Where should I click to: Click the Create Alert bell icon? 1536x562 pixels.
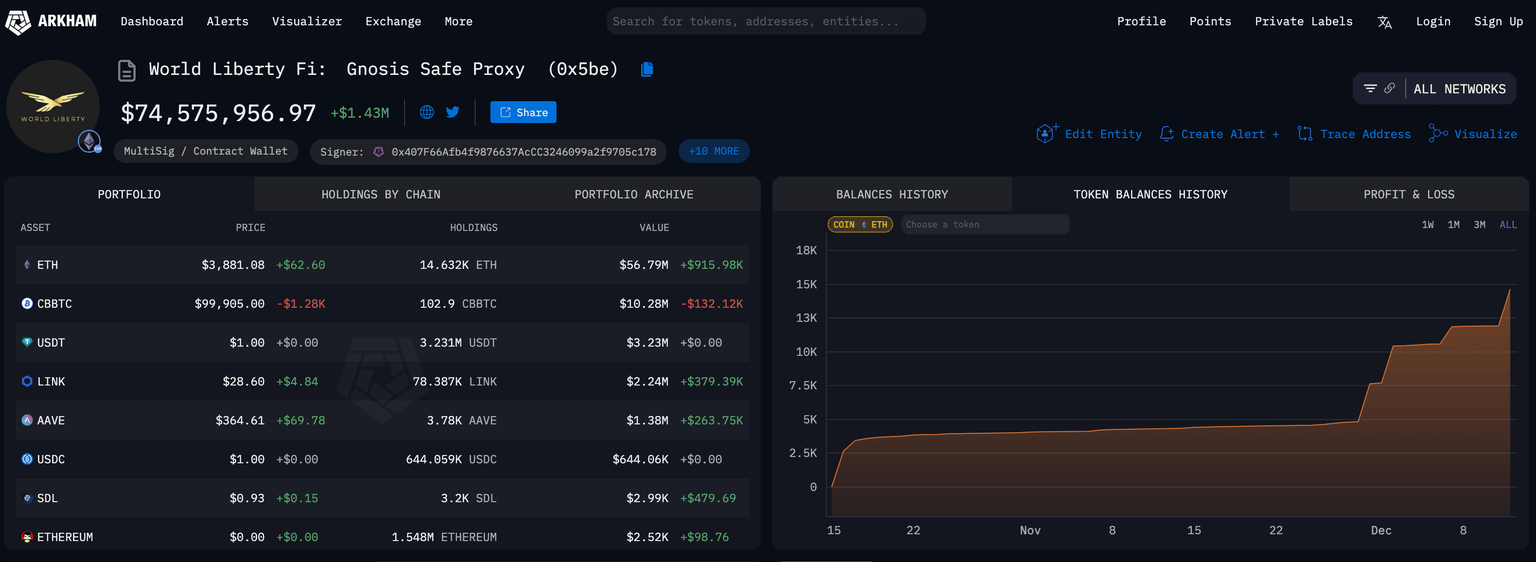tap(1166, 134)
